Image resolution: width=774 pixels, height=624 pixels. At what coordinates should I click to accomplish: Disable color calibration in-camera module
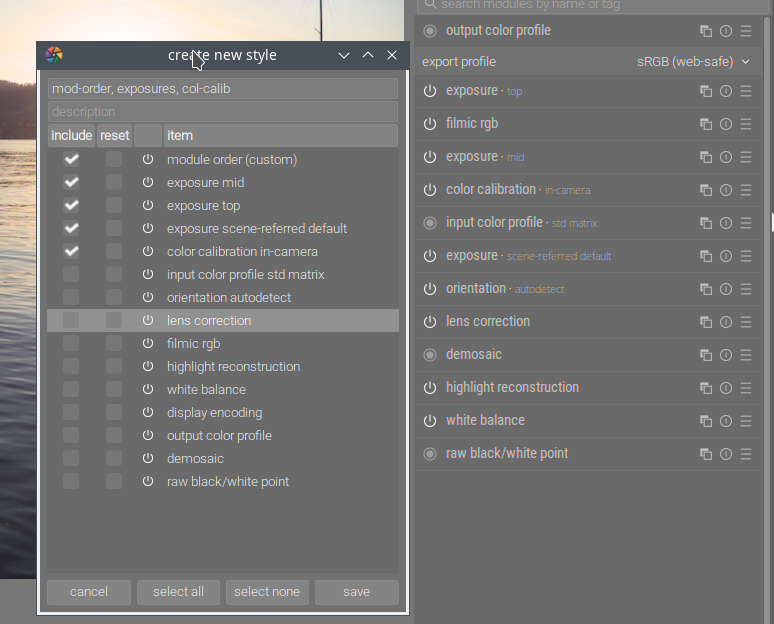430,190
